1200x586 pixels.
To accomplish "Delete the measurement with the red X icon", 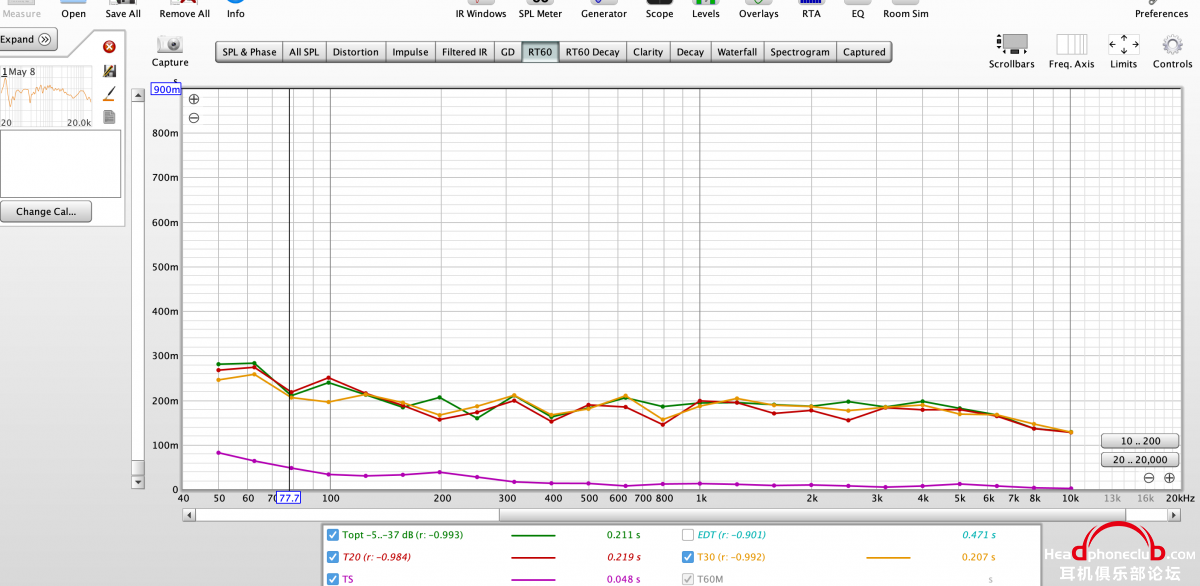I will 109,47.
